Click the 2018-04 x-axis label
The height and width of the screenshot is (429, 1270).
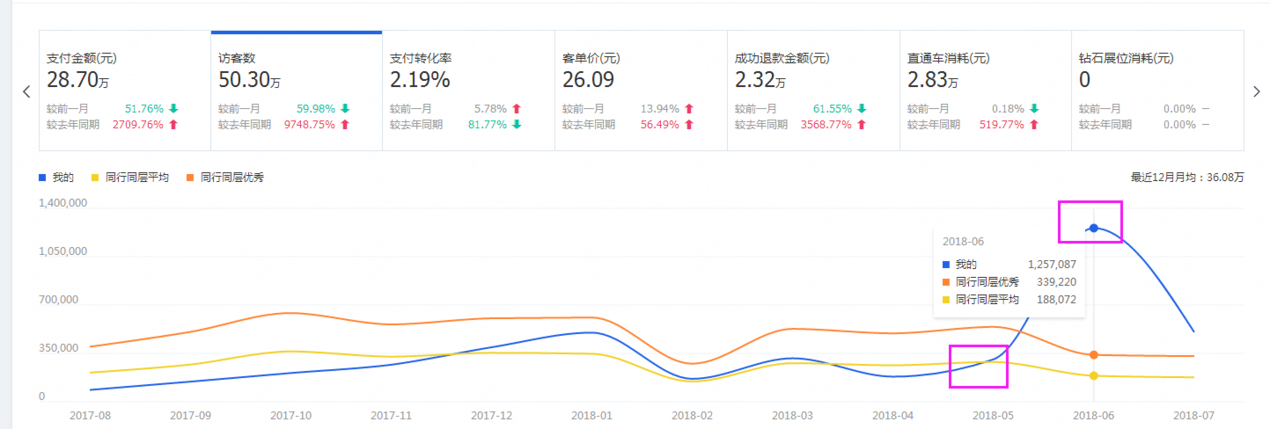click(893, 414)
